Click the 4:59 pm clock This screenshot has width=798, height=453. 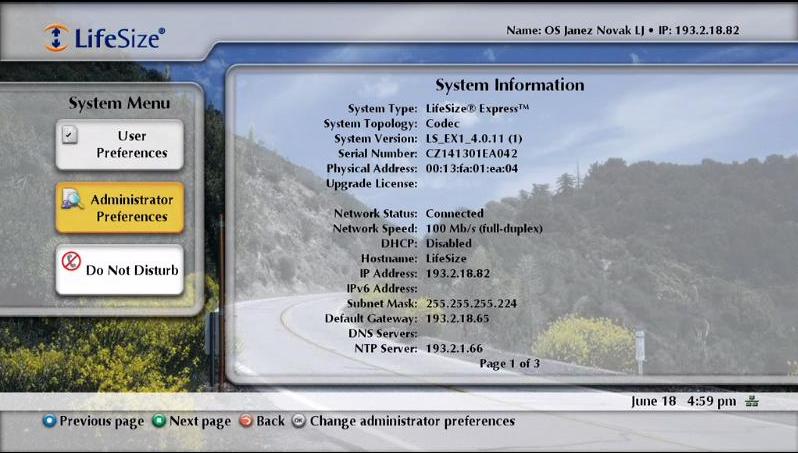[711, 401]
